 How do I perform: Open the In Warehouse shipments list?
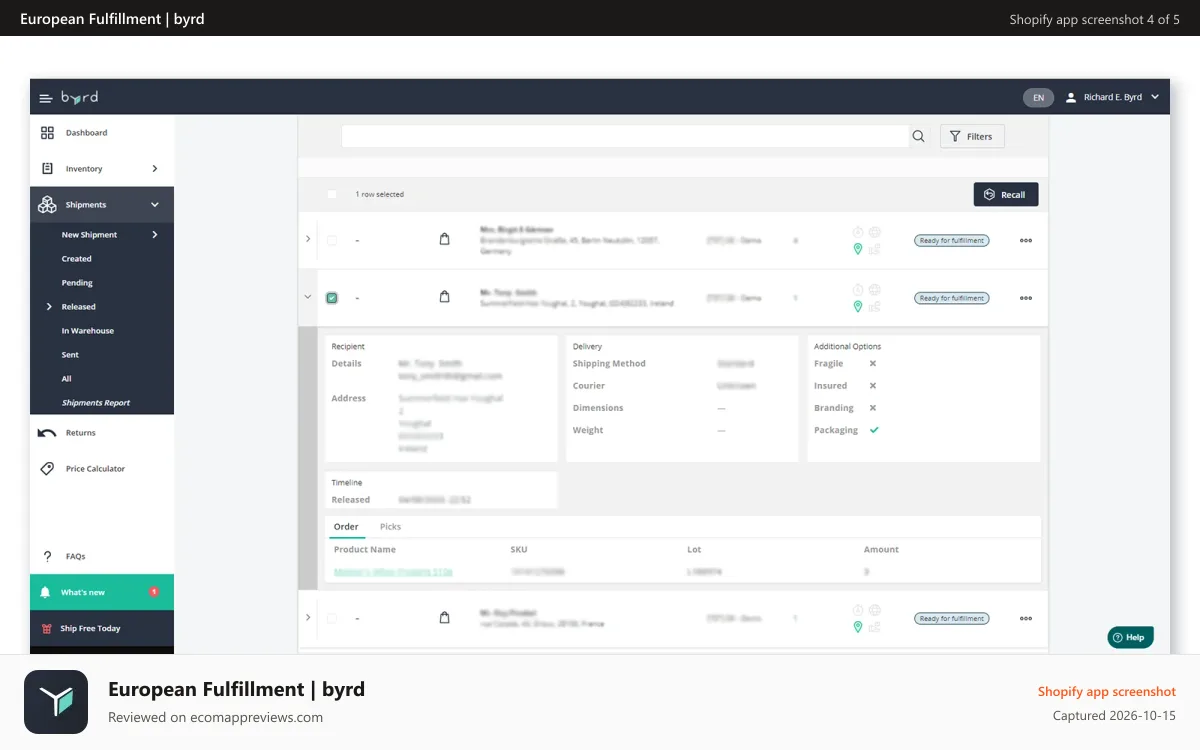coord(88,331)
